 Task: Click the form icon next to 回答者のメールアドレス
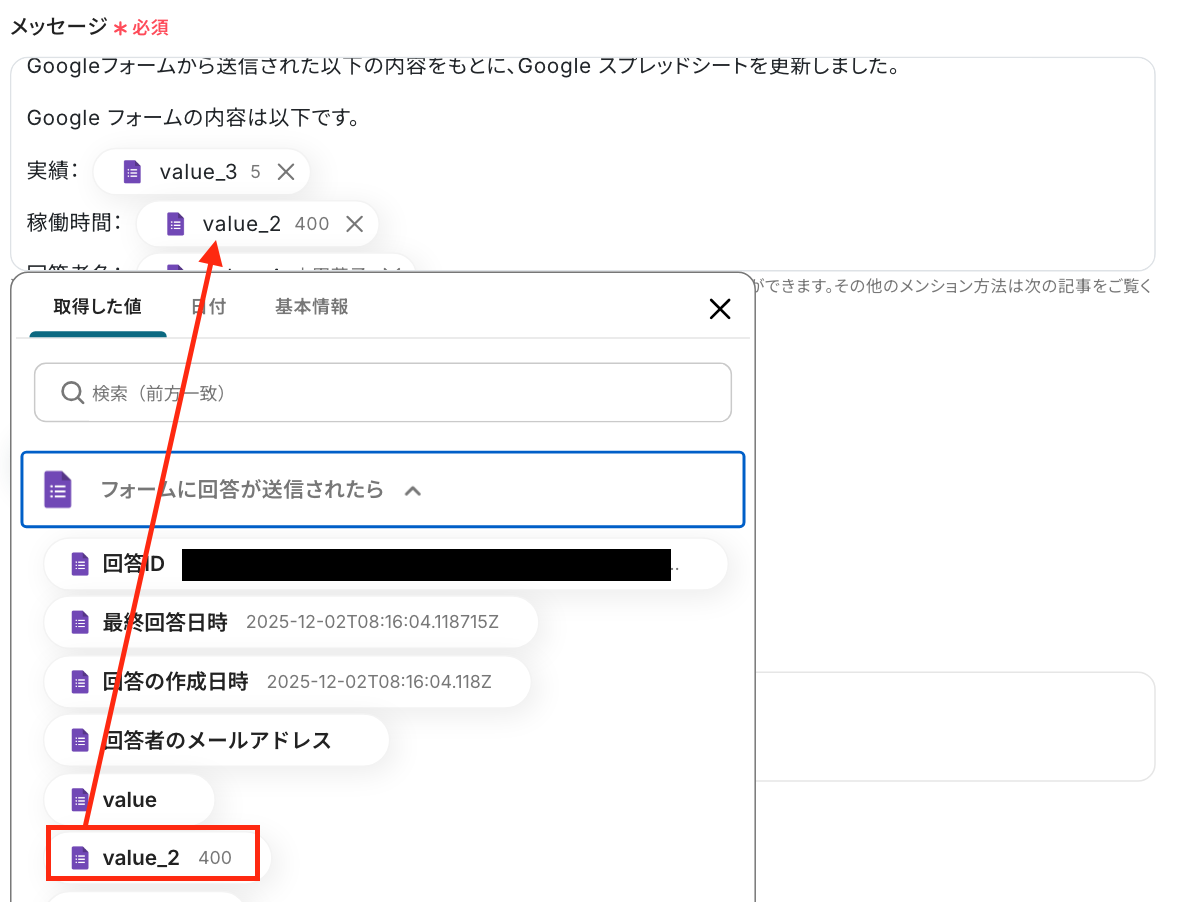80,740
